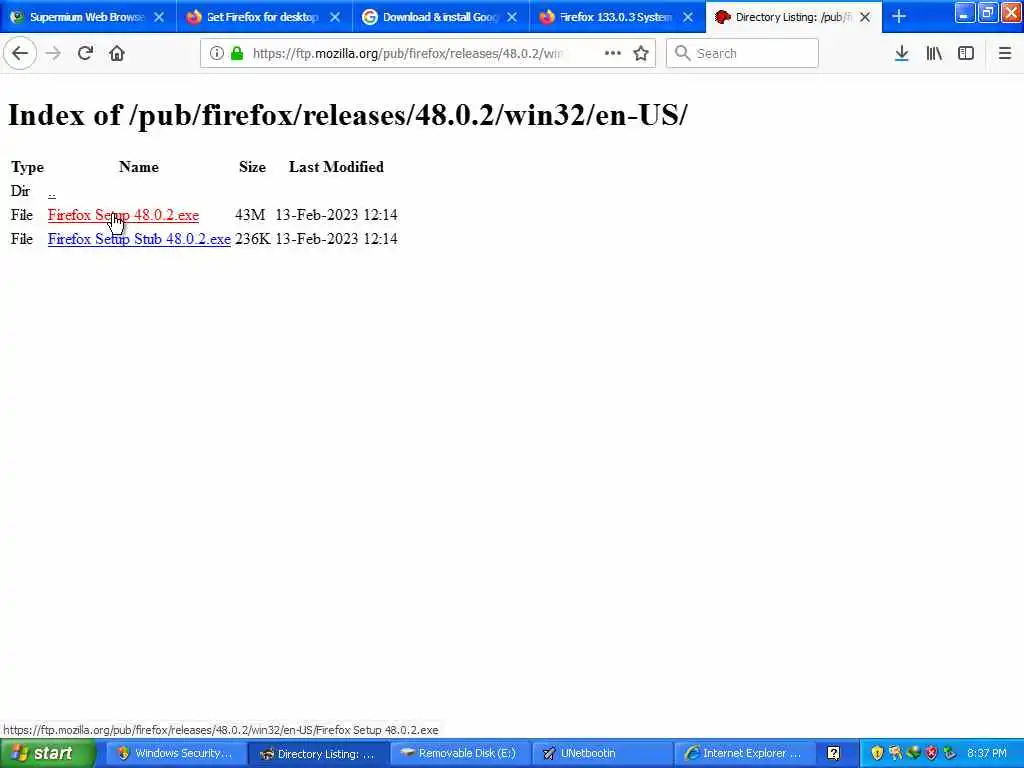Click the Index of page heading
This screenshot has height=768, width=1024.
(x=347, y=116)
